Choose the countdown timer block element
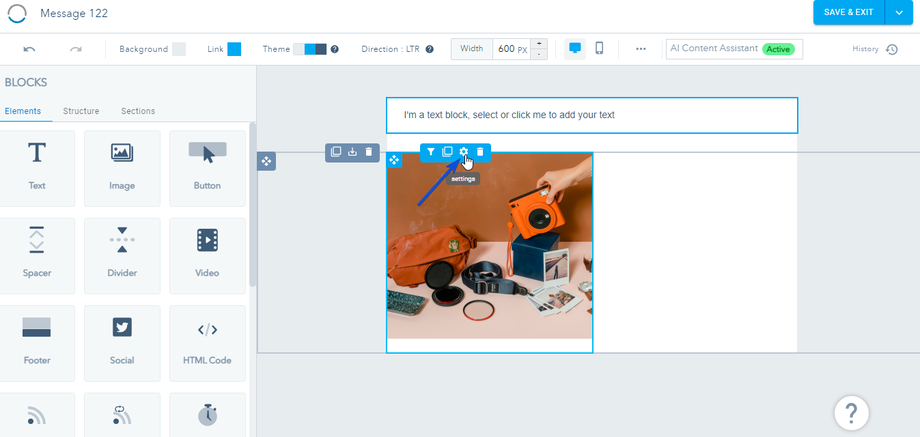The width and height of the screenshot is (920, 437). (x=207, y=415)
